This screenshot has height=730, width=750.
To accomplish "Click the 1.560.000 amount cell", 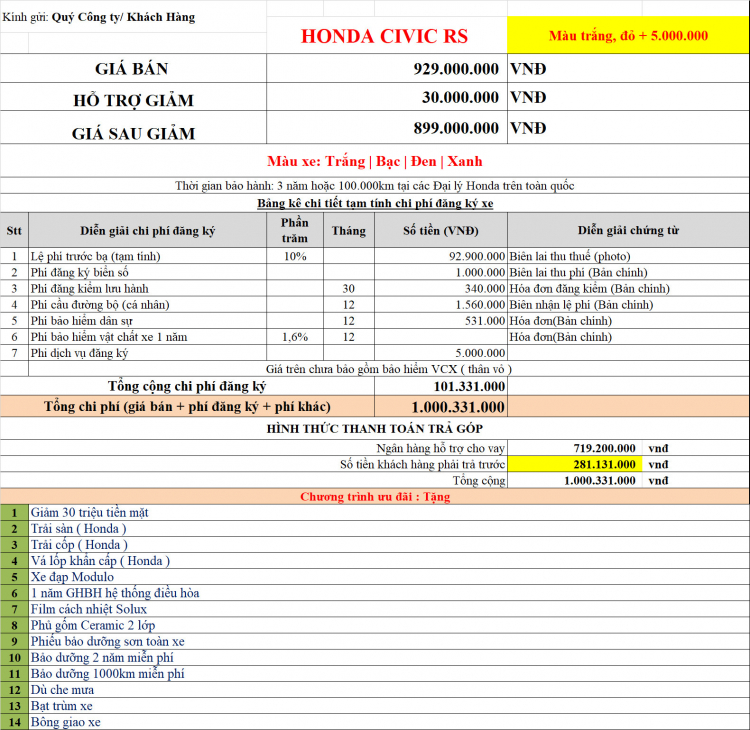I will tap(441, 305).
